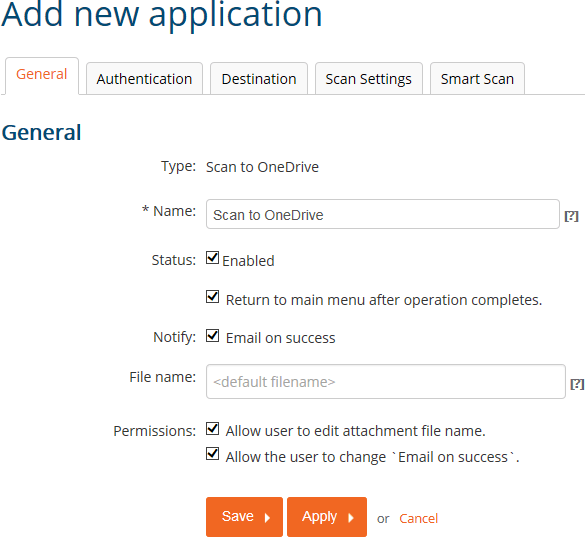This screenshot has width=585, height=537.
Task: Click the 'File name:' label
Action: click(163, 377)
